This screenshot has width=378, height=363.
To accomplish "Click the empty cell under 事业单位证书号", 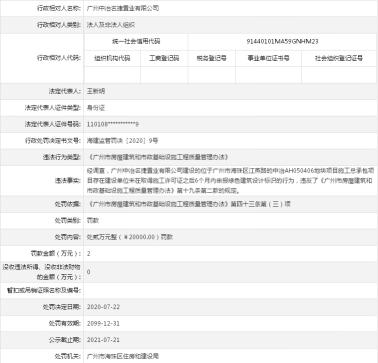I will (x=268, y=75).
